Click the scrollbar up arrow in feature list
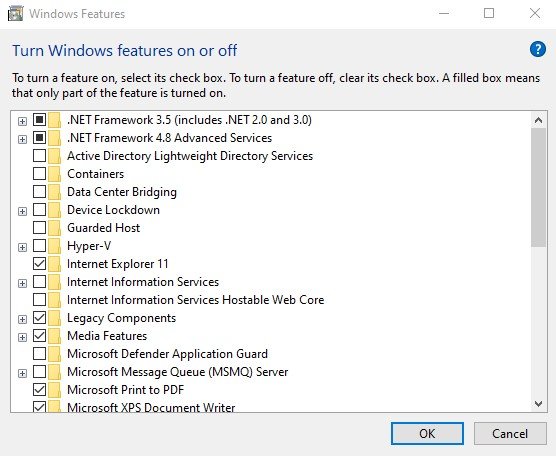Image resolution: width=556 pixels, height=456 pixels. pyautogui.click(x=538, y=120)
